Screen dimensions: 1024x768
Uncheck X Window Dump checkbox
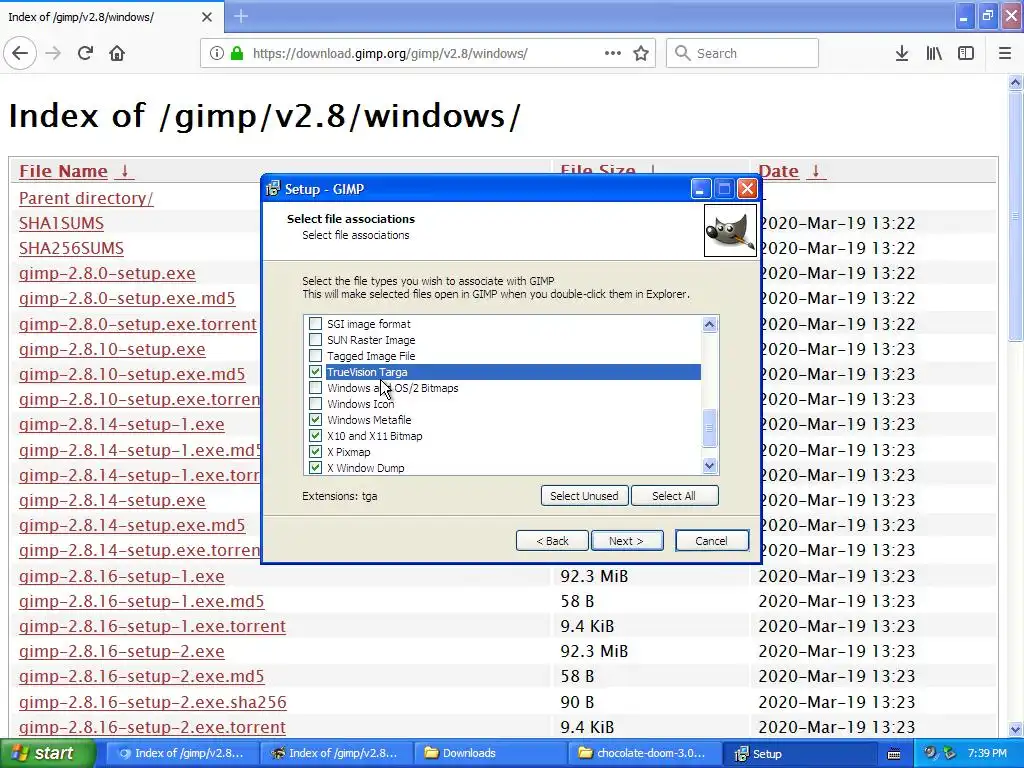click(x=315, y=468)
